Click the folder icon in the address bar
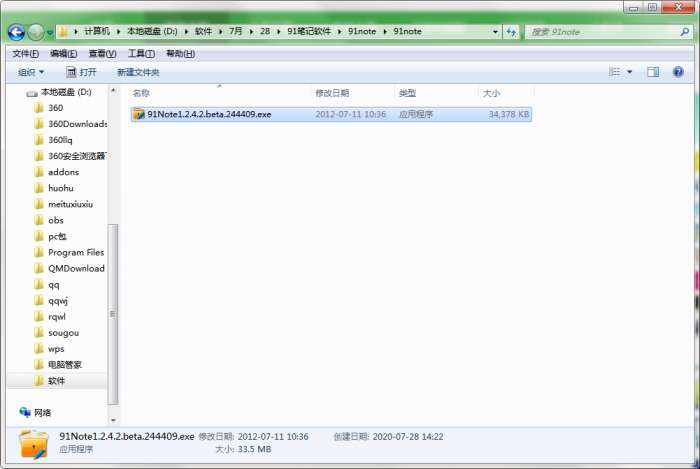Viewport: 700px width, 469px height. (63, 32)
